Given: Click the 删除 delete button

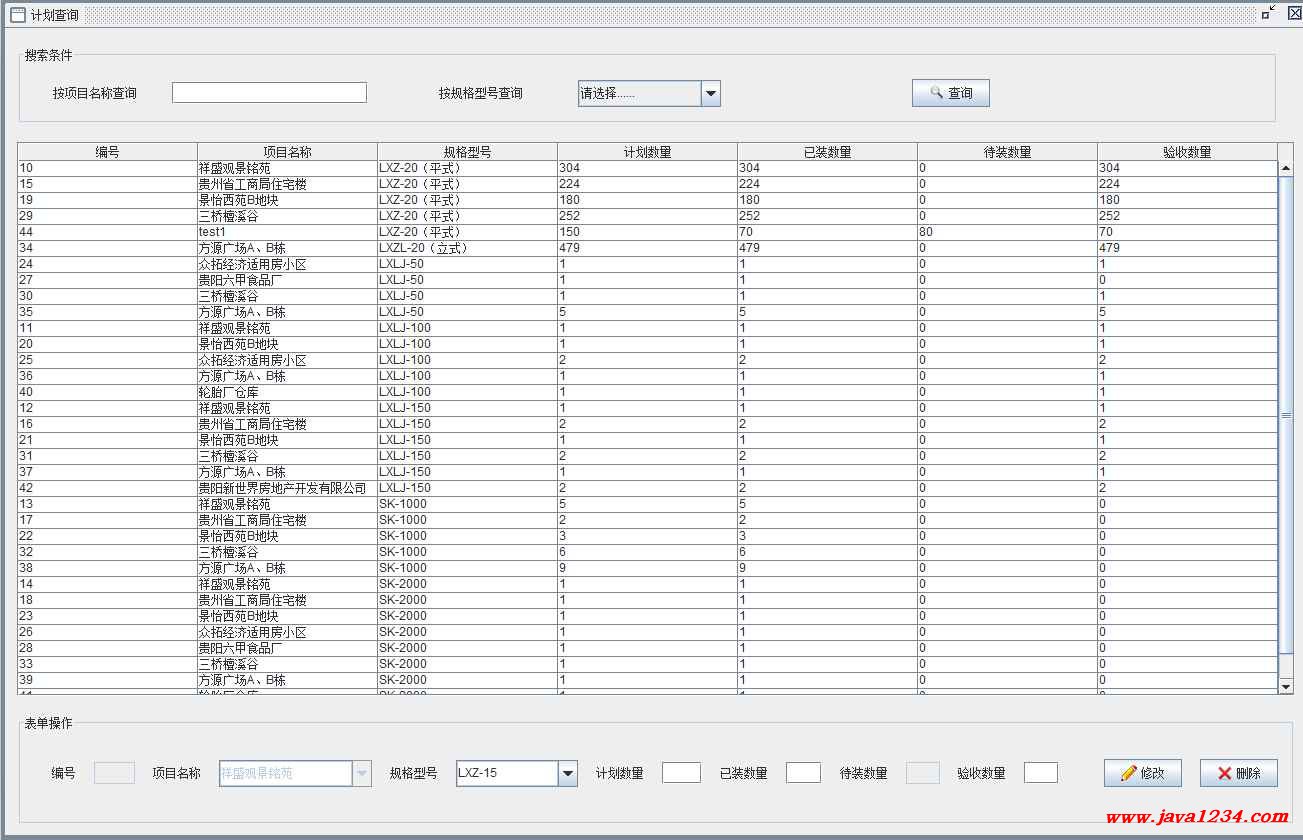Looking at the screenshot, I should pyautogui.click(x=1238, y=773).
